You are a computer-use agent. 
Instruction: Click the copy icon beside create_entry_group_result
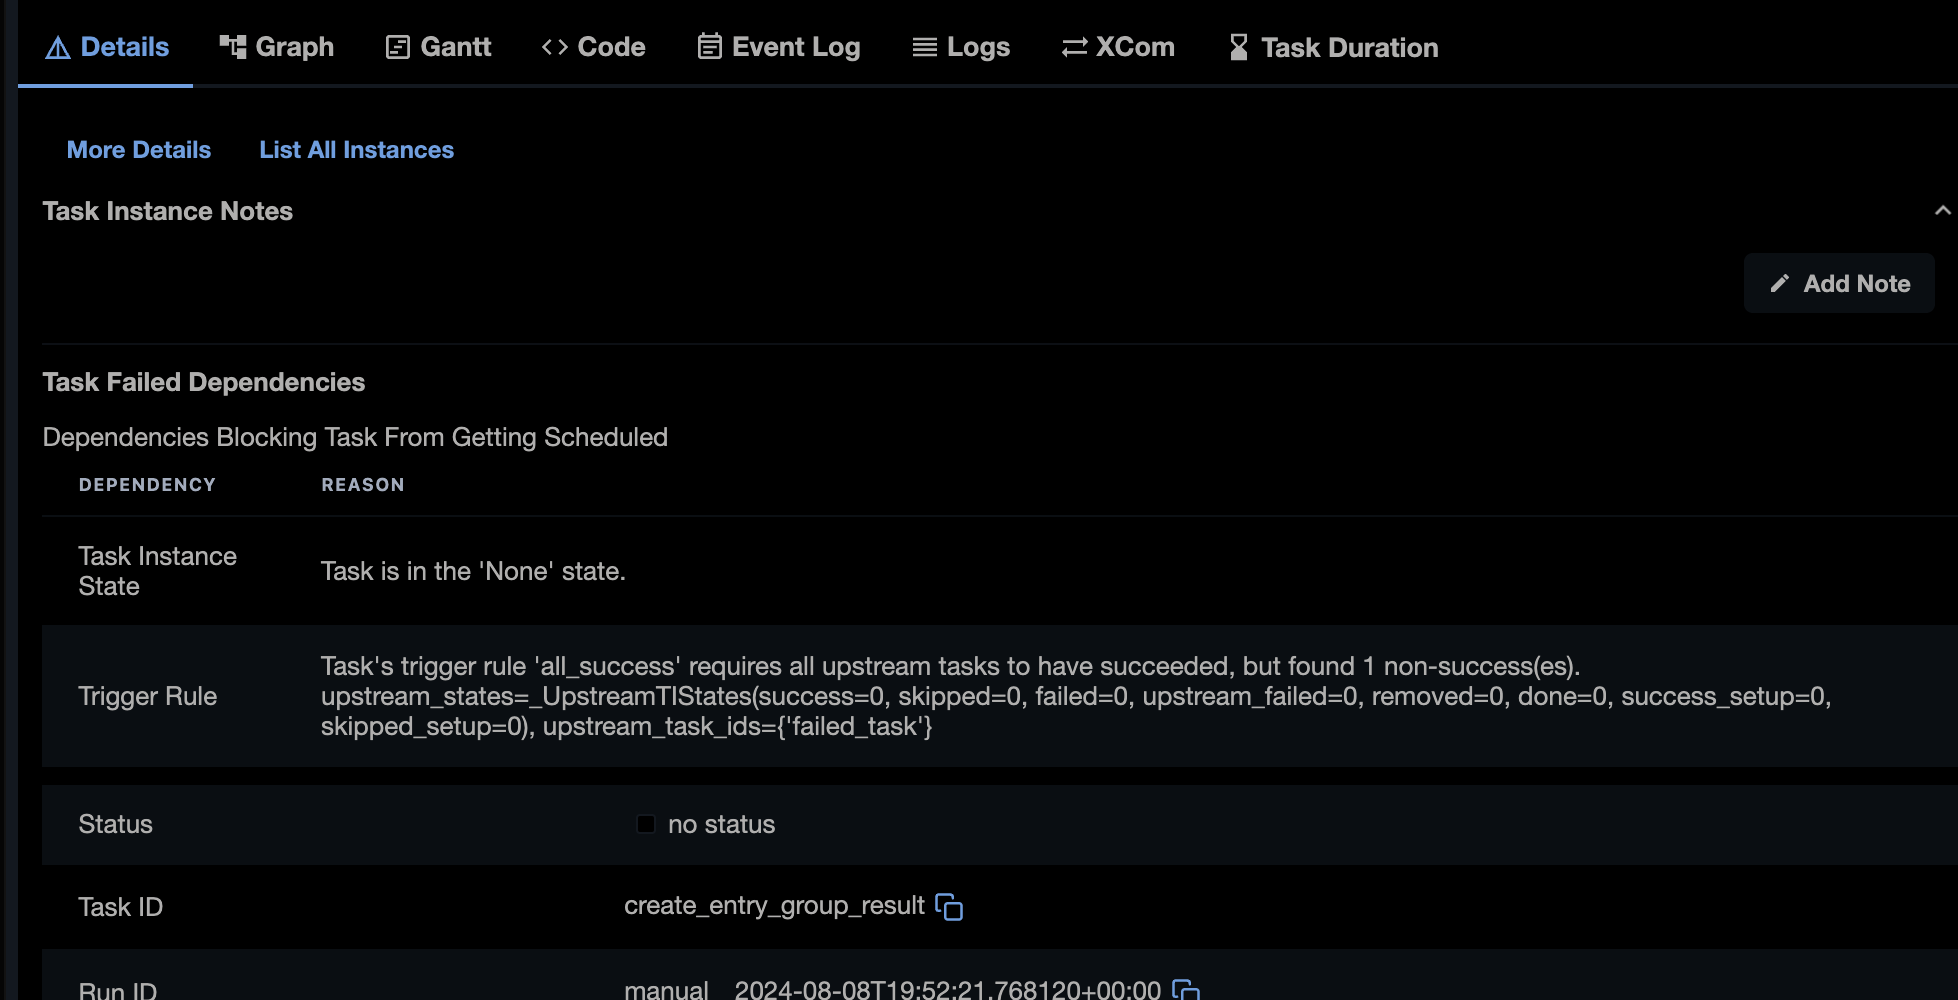point(949,908)
